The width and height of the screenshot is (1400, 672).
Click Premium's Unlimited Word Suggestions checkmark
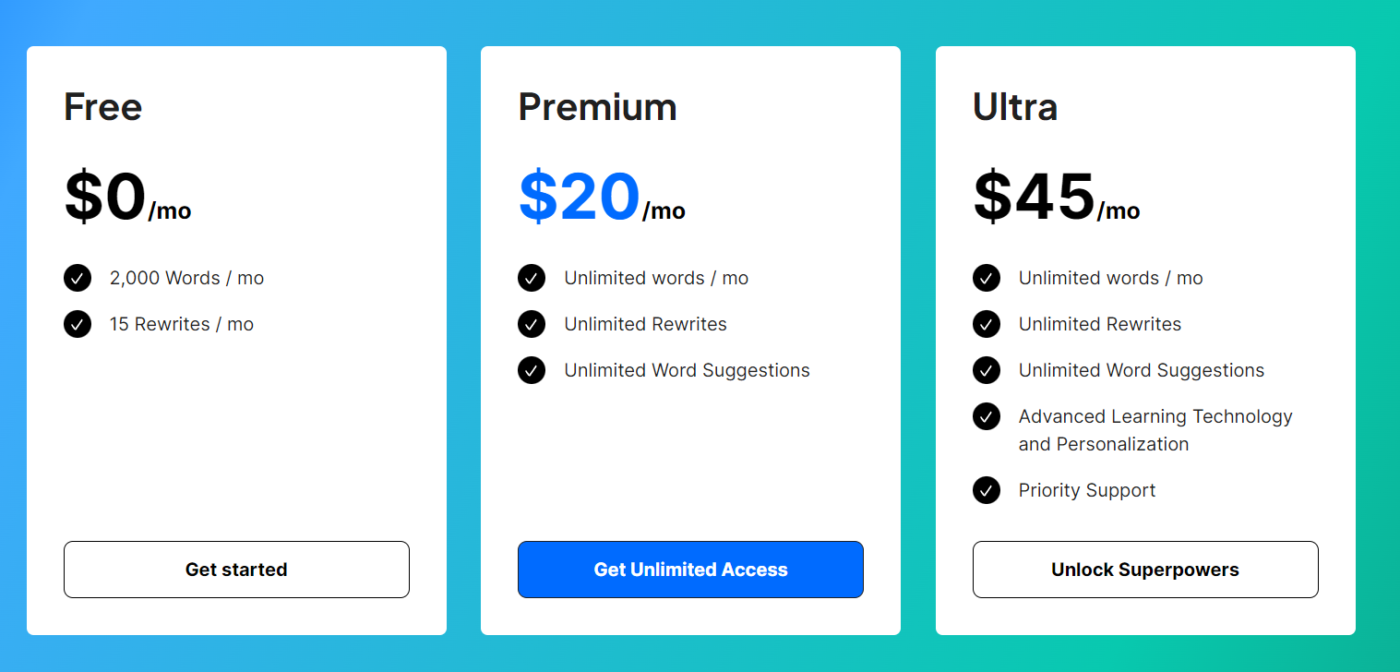pyautogui.click(x=531, y=370)
